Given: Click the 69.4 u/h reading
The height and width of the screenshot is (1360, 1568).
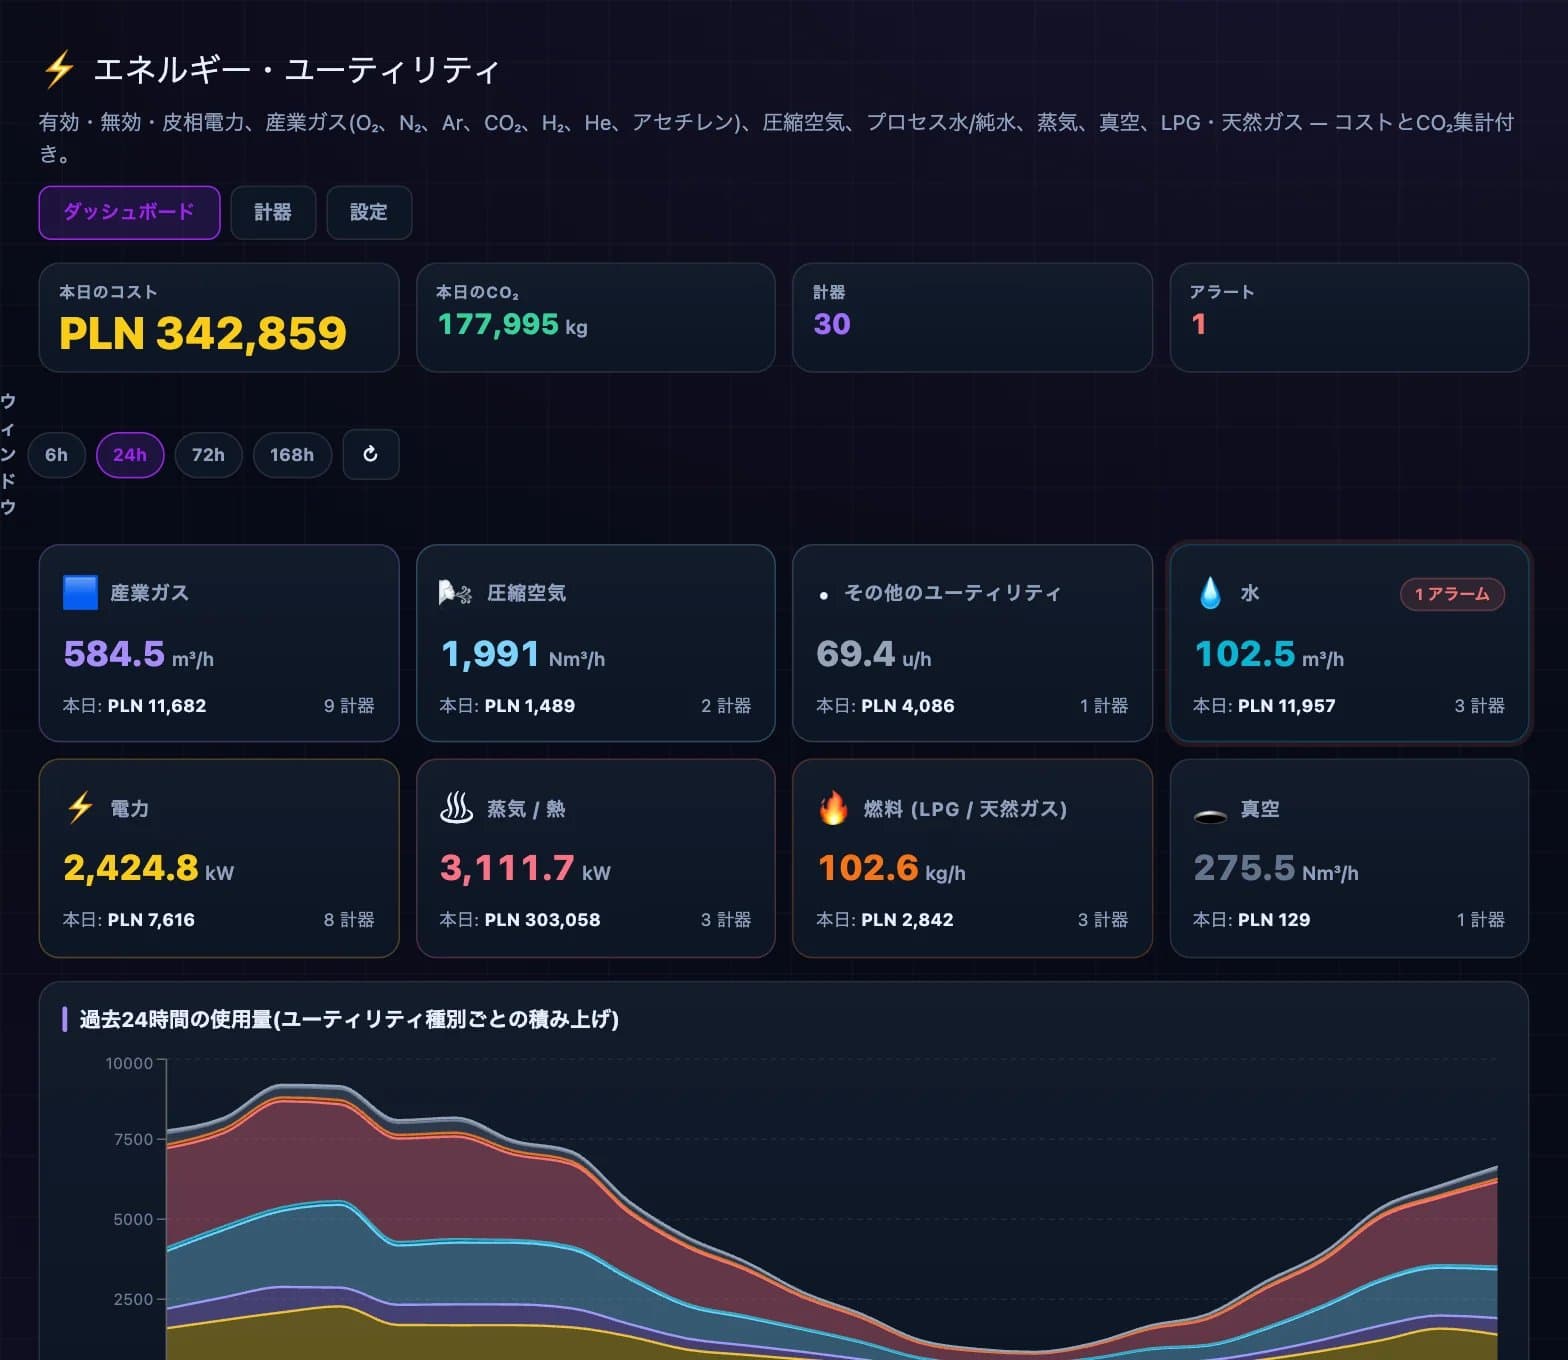Looking at the screenshot, I should [874, 654].
